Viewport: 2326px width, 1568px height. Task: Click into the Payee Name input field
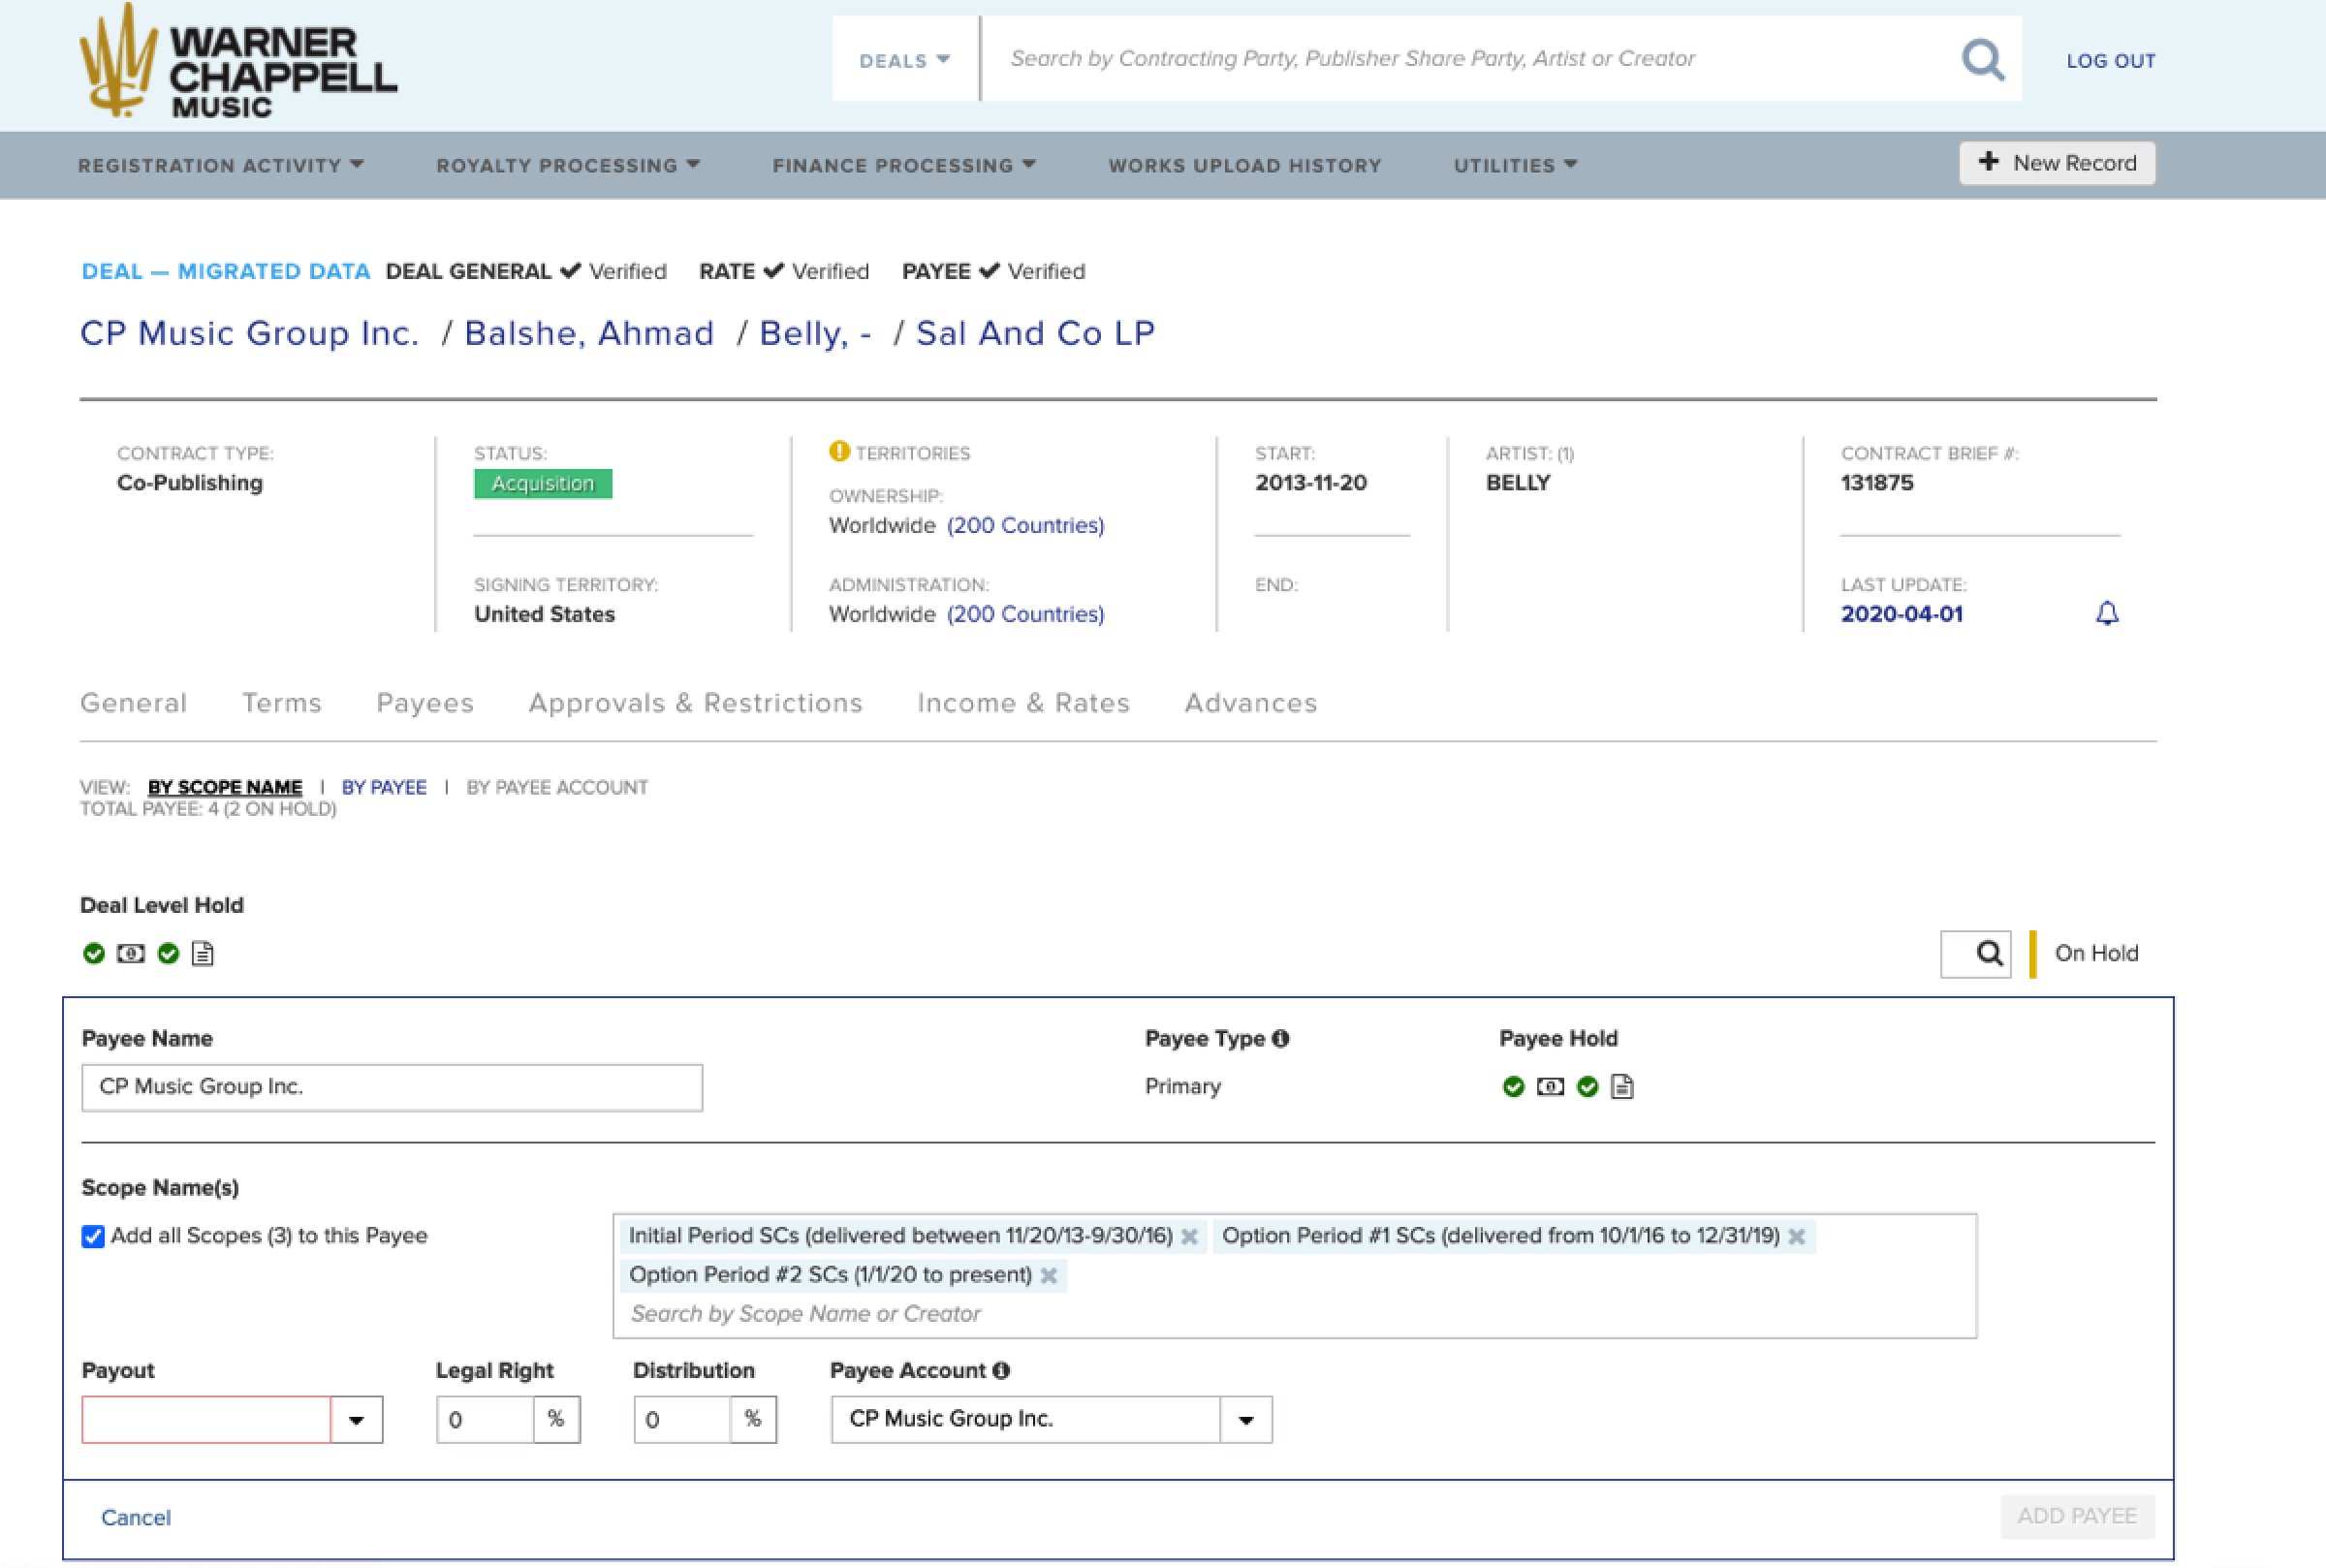(x=391, y=1087)
